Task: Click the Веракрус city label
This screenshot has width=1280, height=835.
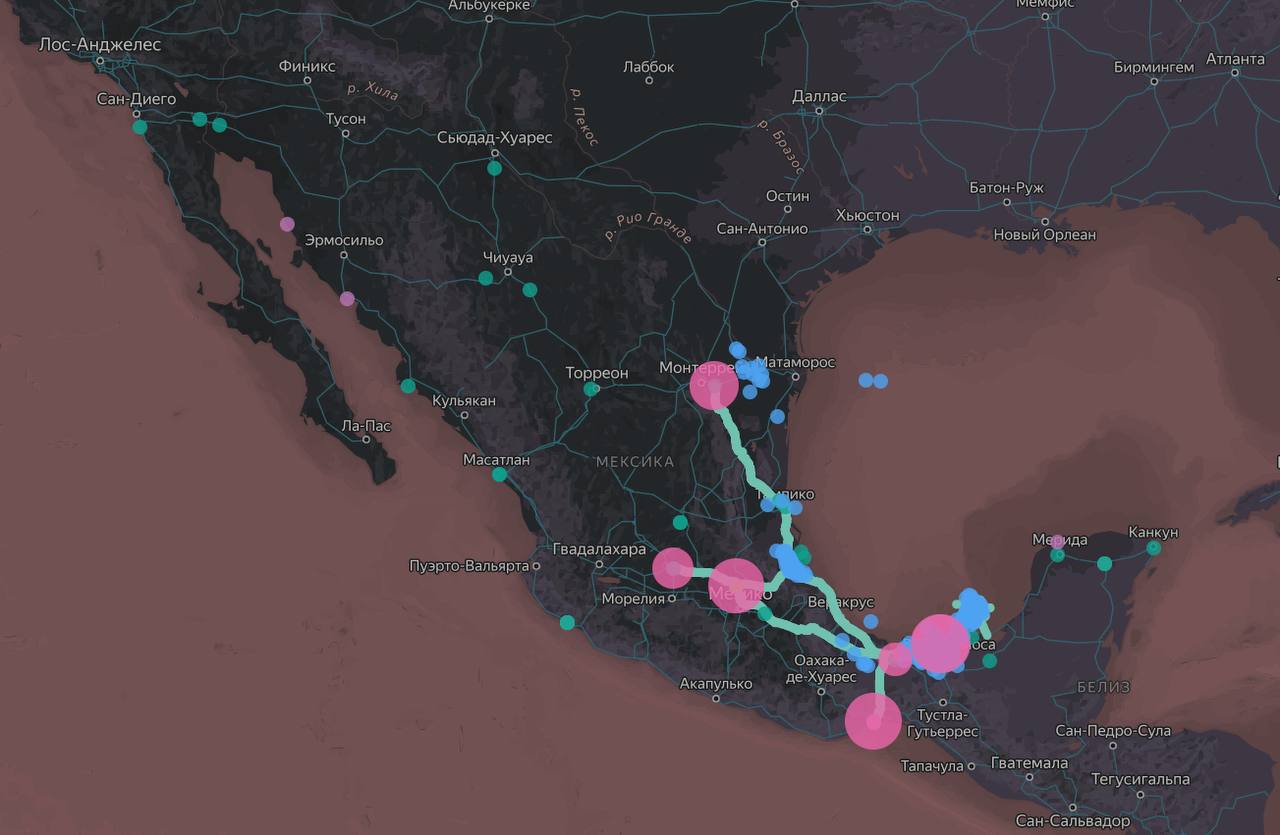Action: click(x=840, y=603)
